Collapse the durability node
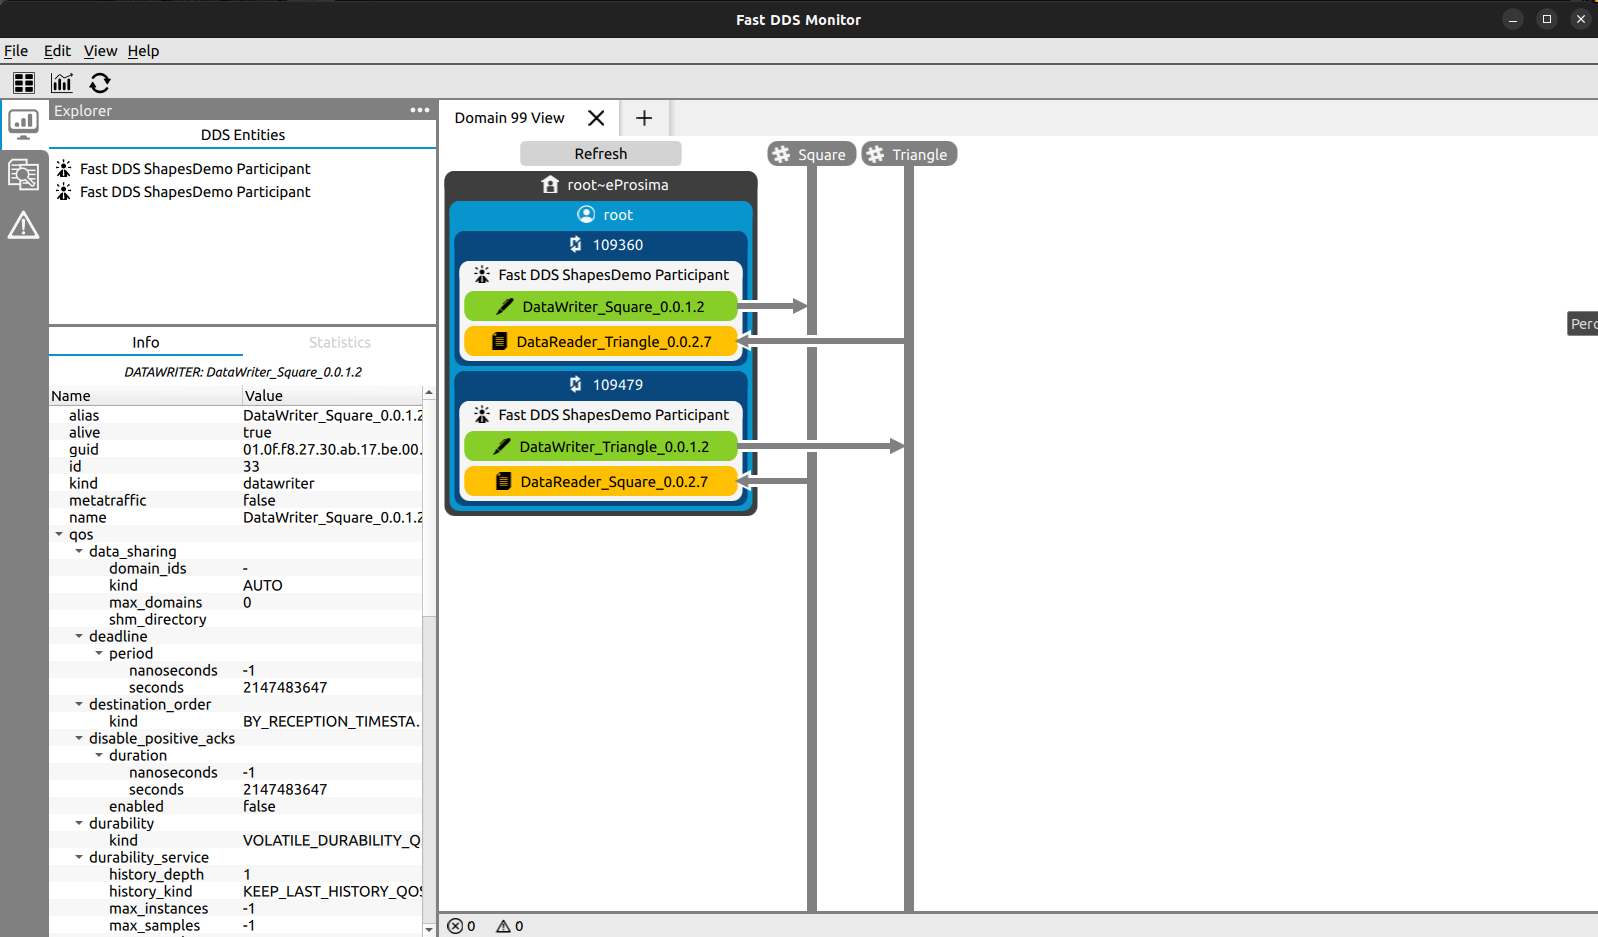The height and width of the screenshot is (937, 1598). coord(79,823)
